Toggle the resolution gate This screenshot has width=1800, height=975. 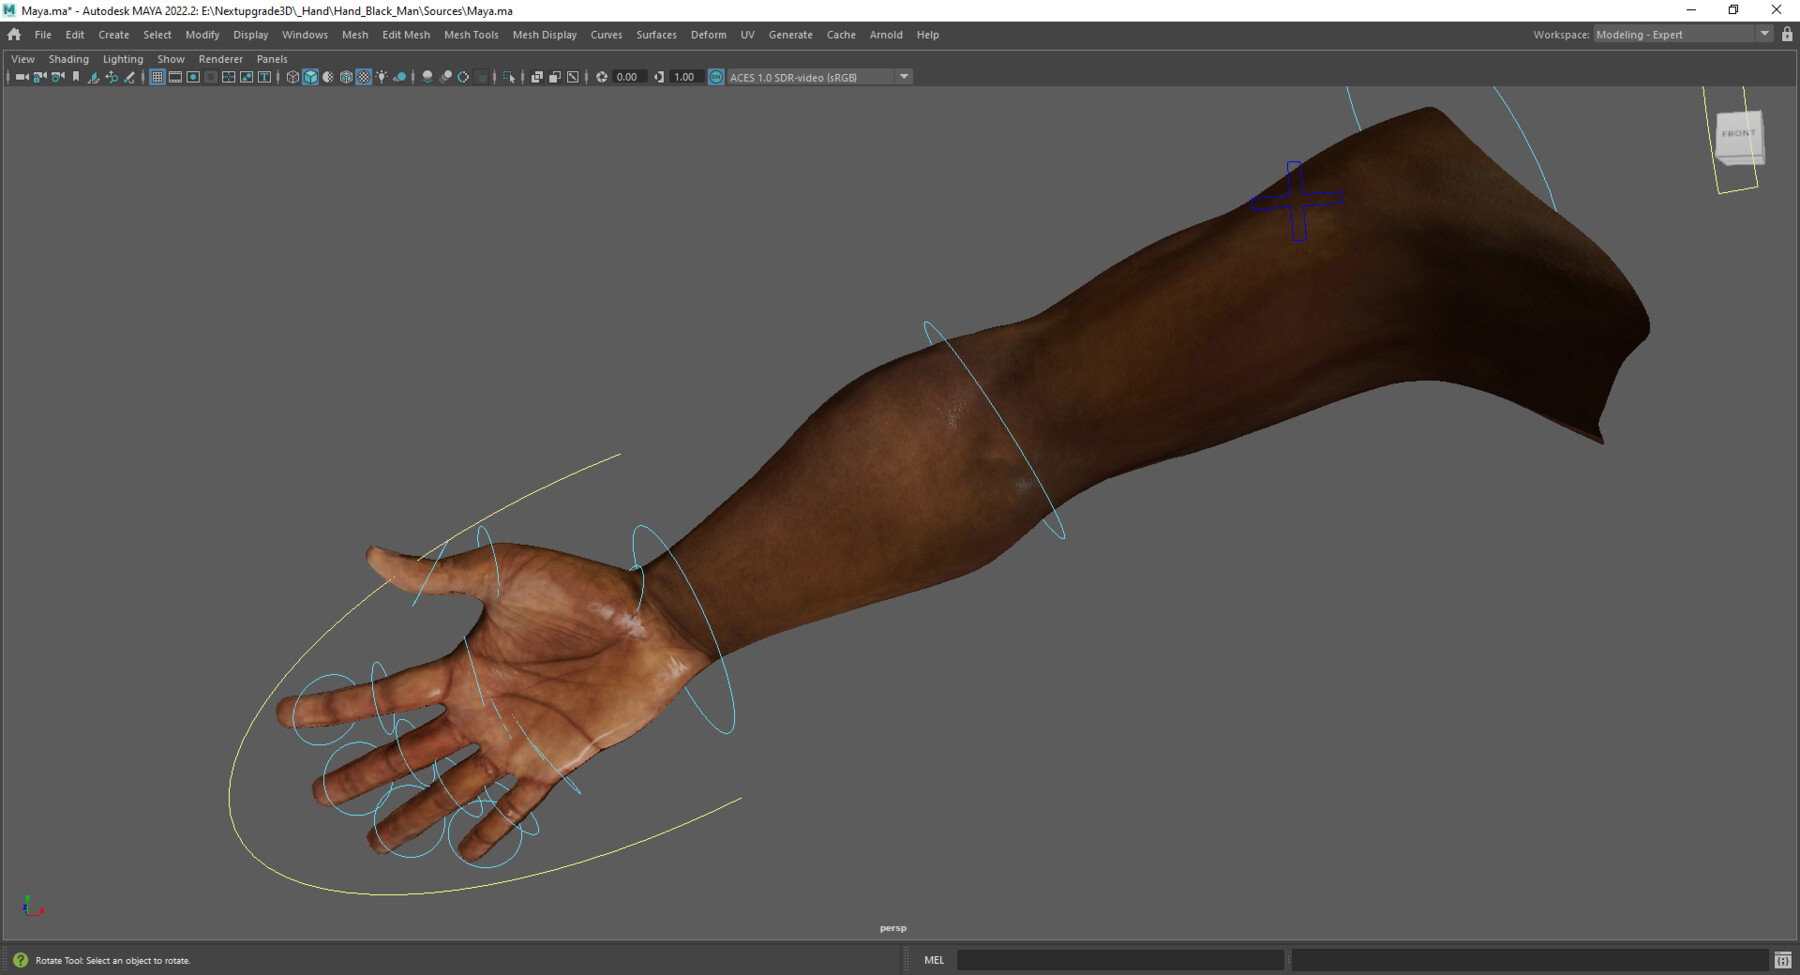coord(193,76)
